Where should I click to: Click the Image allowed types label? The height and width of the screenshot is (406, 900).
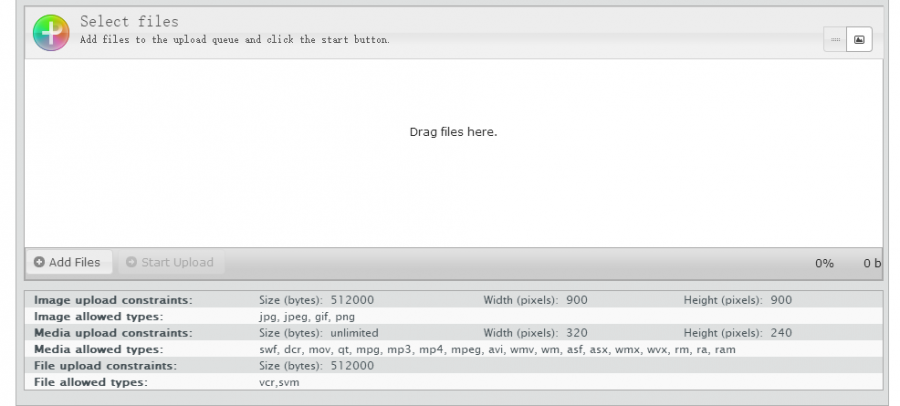click(99, 317)
